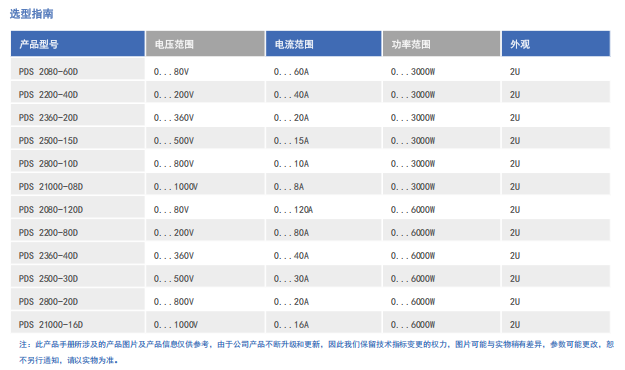
Task: Click 0...200V in the PDS 2200-40D row
Action: pyautogui.click(x=174, y=95)
